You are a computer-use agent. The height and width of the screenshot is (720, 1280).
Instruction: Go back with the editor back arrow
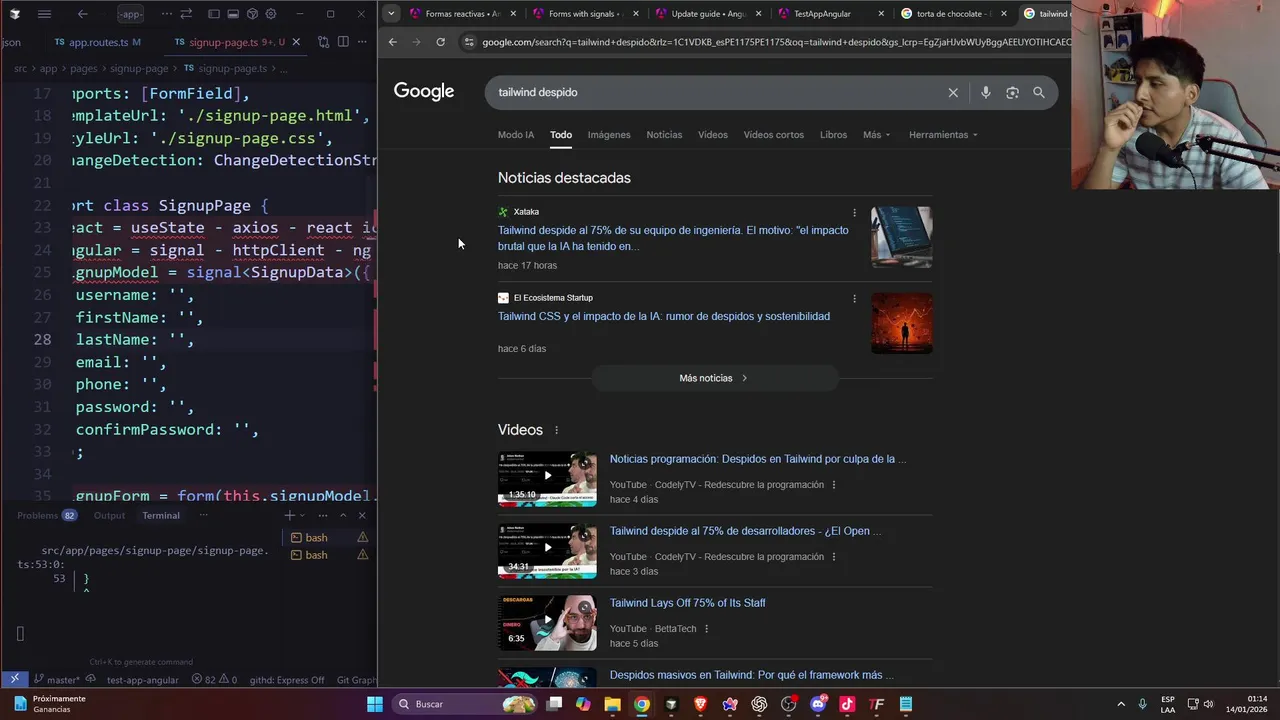pos(83,14)
